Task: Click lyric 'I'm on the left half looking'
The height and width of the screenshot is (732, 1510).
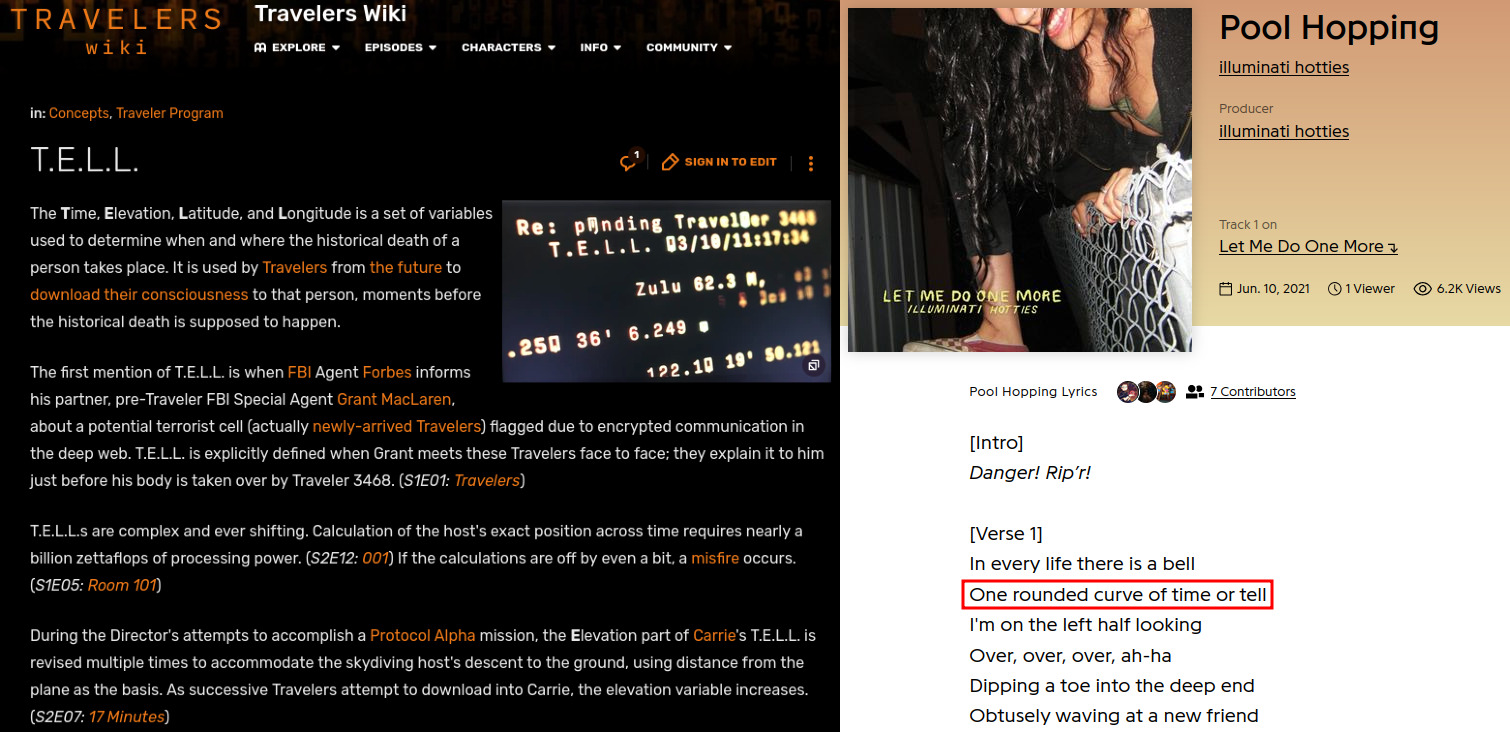Action: point(1085,625)
